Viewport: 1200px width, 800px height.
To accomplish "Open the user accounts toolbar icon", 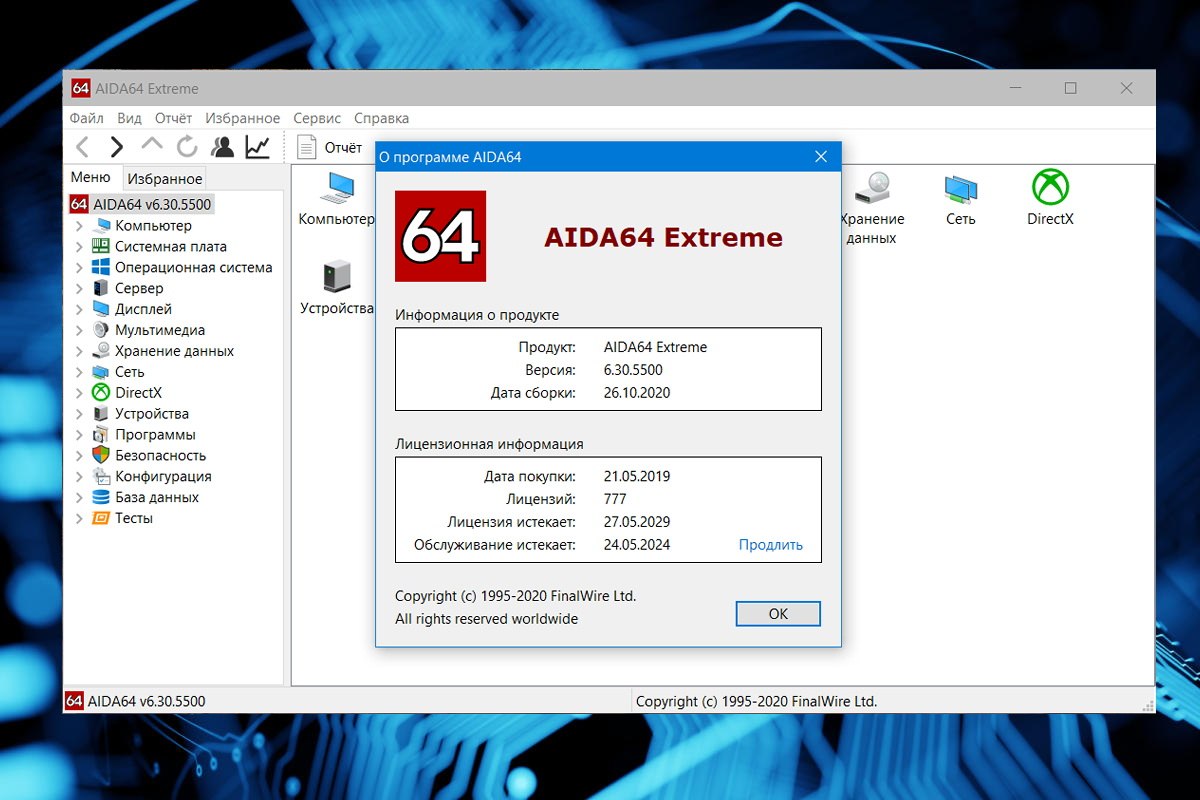I will tap(222, 147).
